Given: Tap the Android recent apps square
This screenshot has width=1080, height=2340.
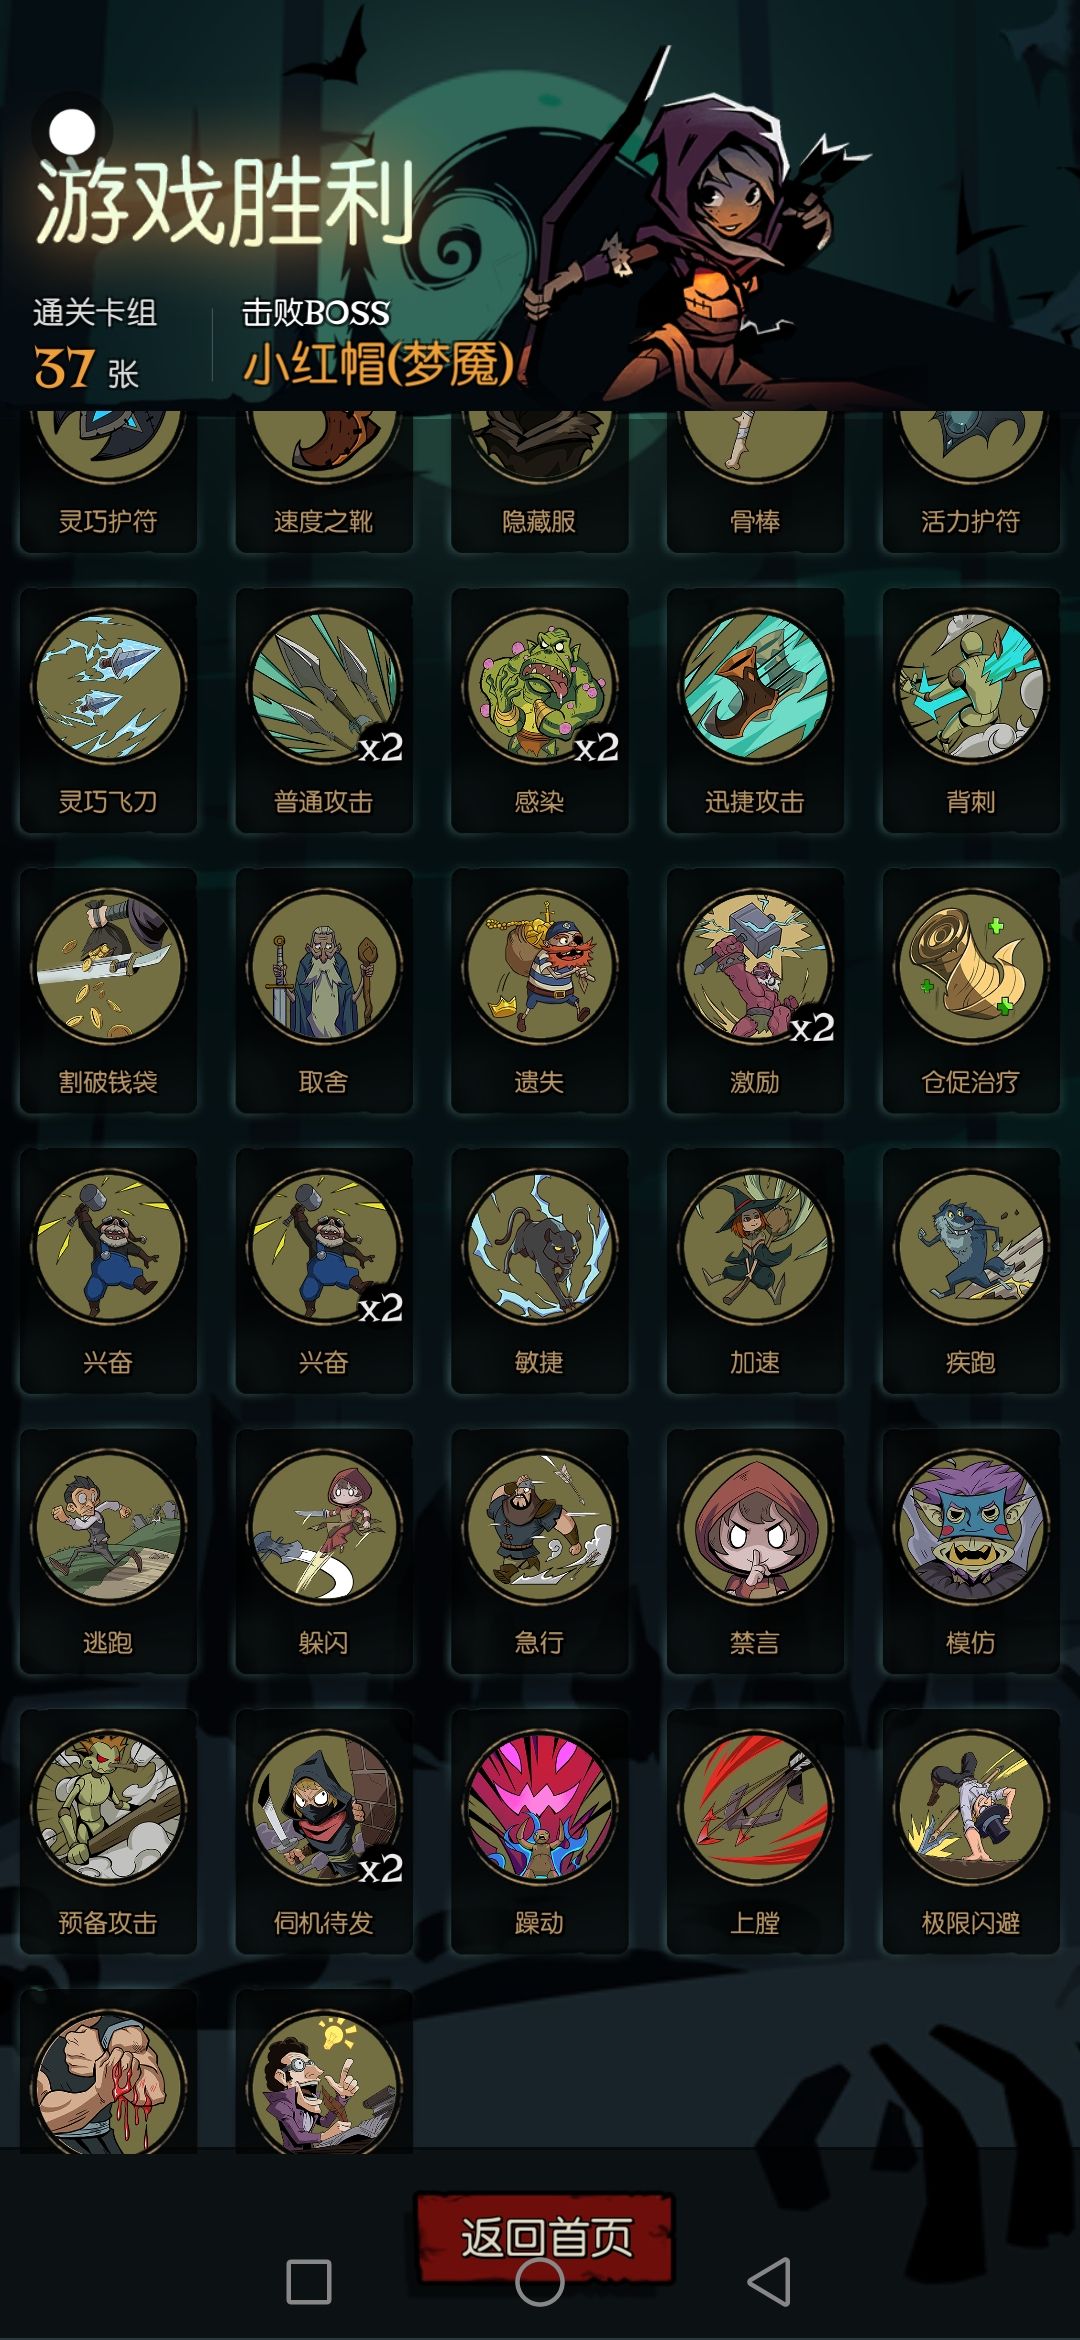Looking at the screenshot, I should coord(309,2282).
